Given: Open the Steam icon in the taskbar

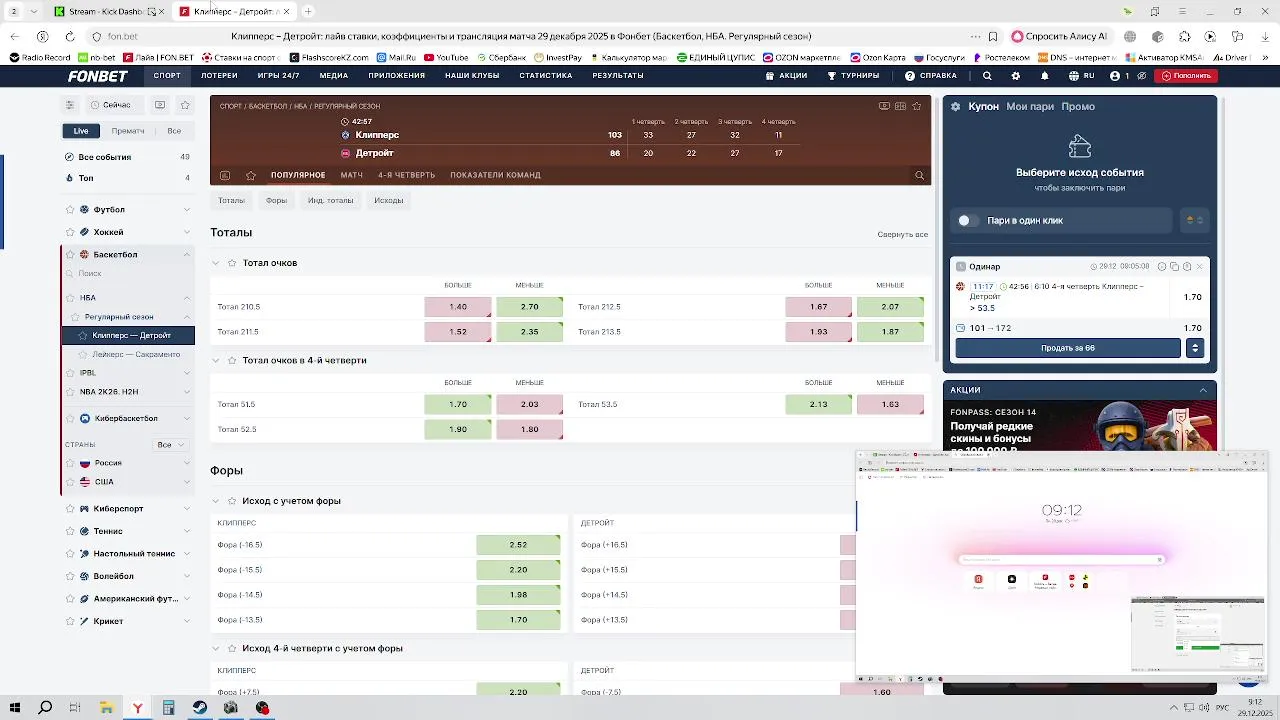Looking at the screenshot, I should (200, 708).
